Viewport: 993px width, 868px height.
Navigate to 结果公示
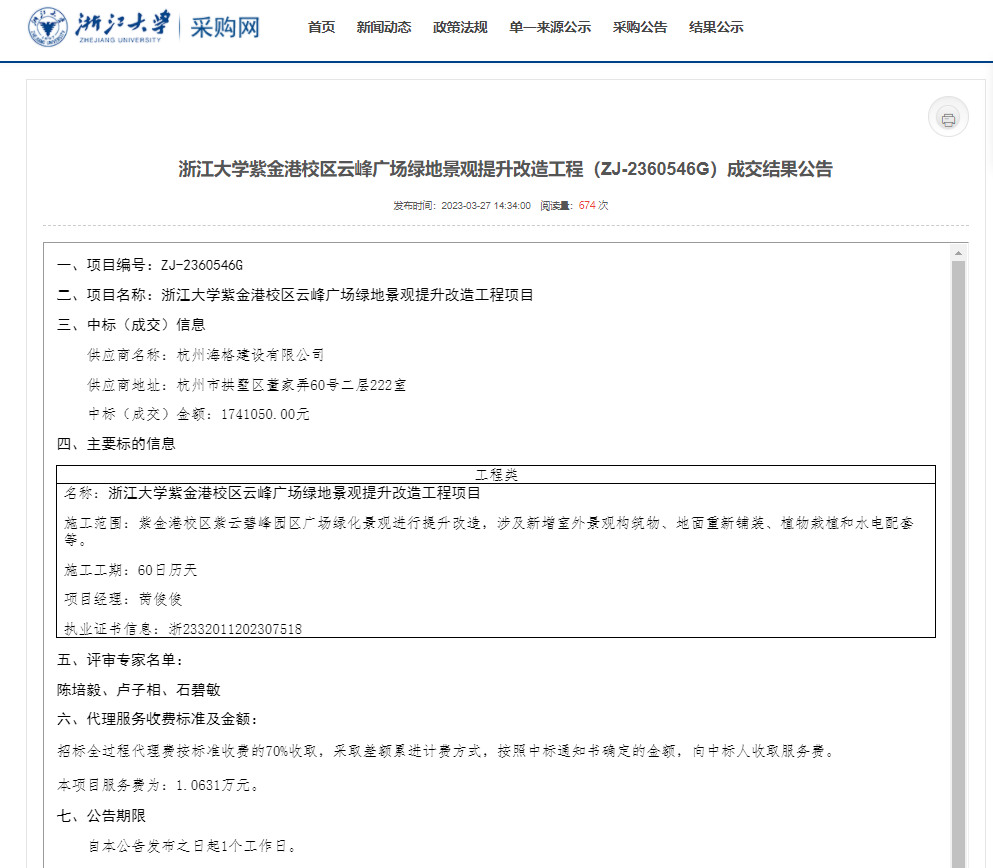(716, 27)
